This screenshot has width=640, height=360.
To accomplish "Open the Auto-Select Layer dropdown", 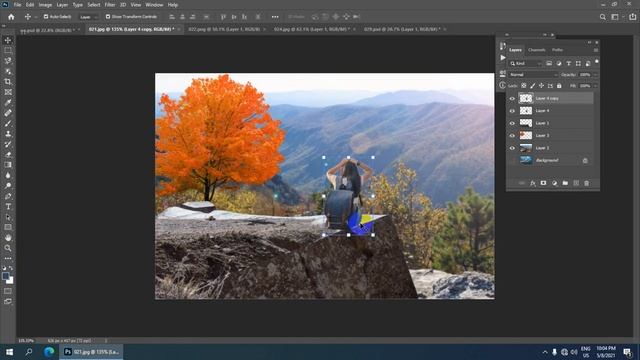I will [88, 17].
